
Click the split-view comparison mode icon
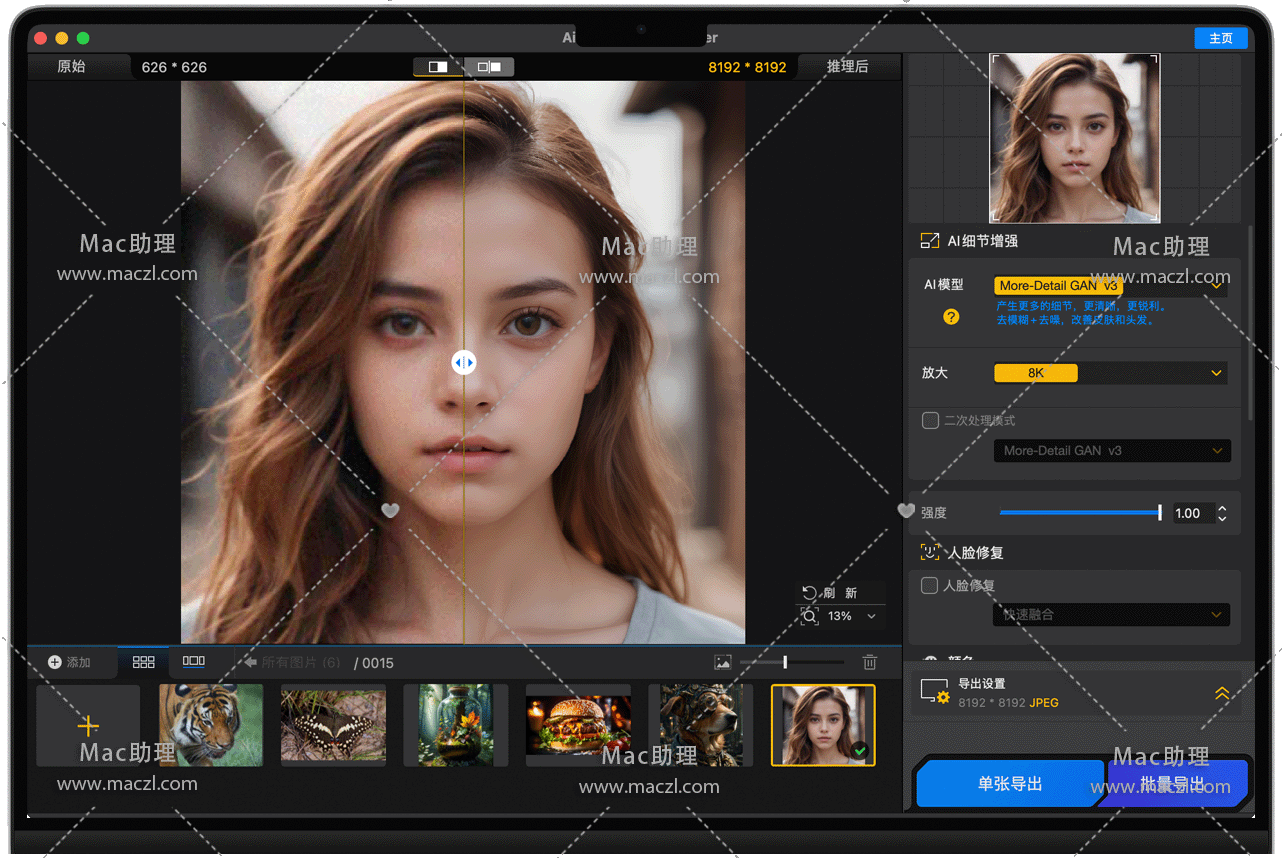438,67
